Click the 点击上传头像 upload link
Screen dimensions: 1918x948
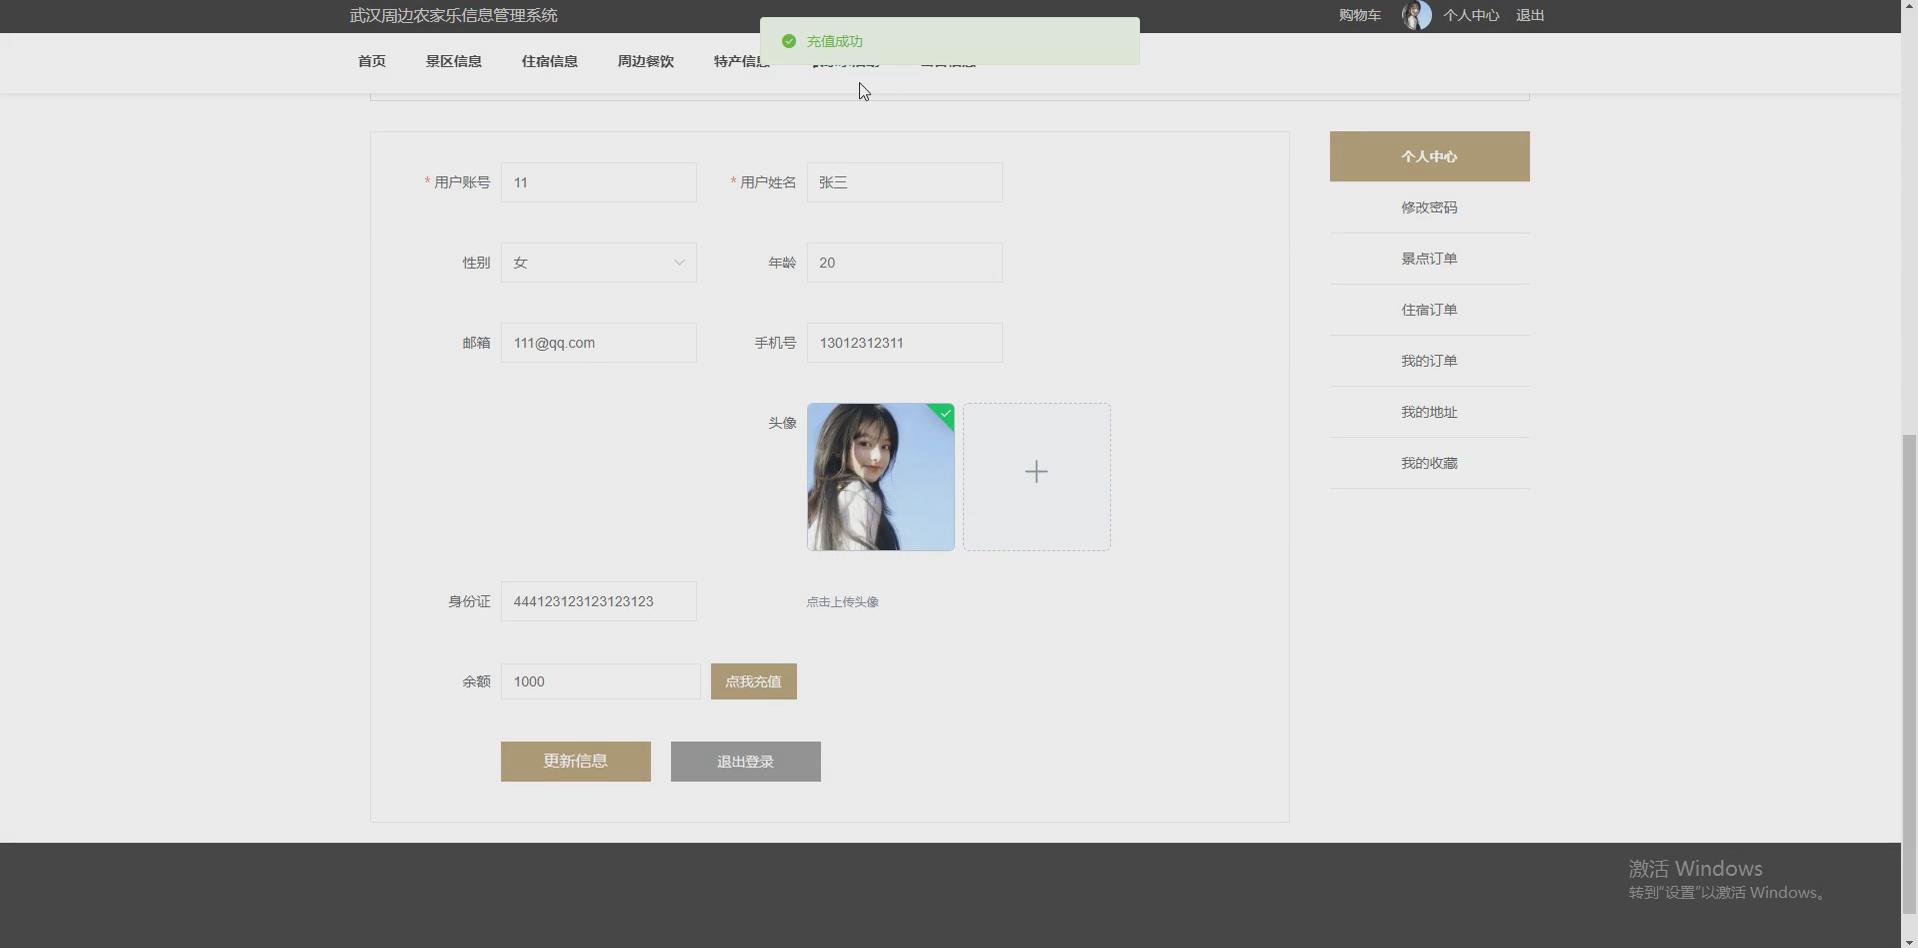tap(842, 601)
